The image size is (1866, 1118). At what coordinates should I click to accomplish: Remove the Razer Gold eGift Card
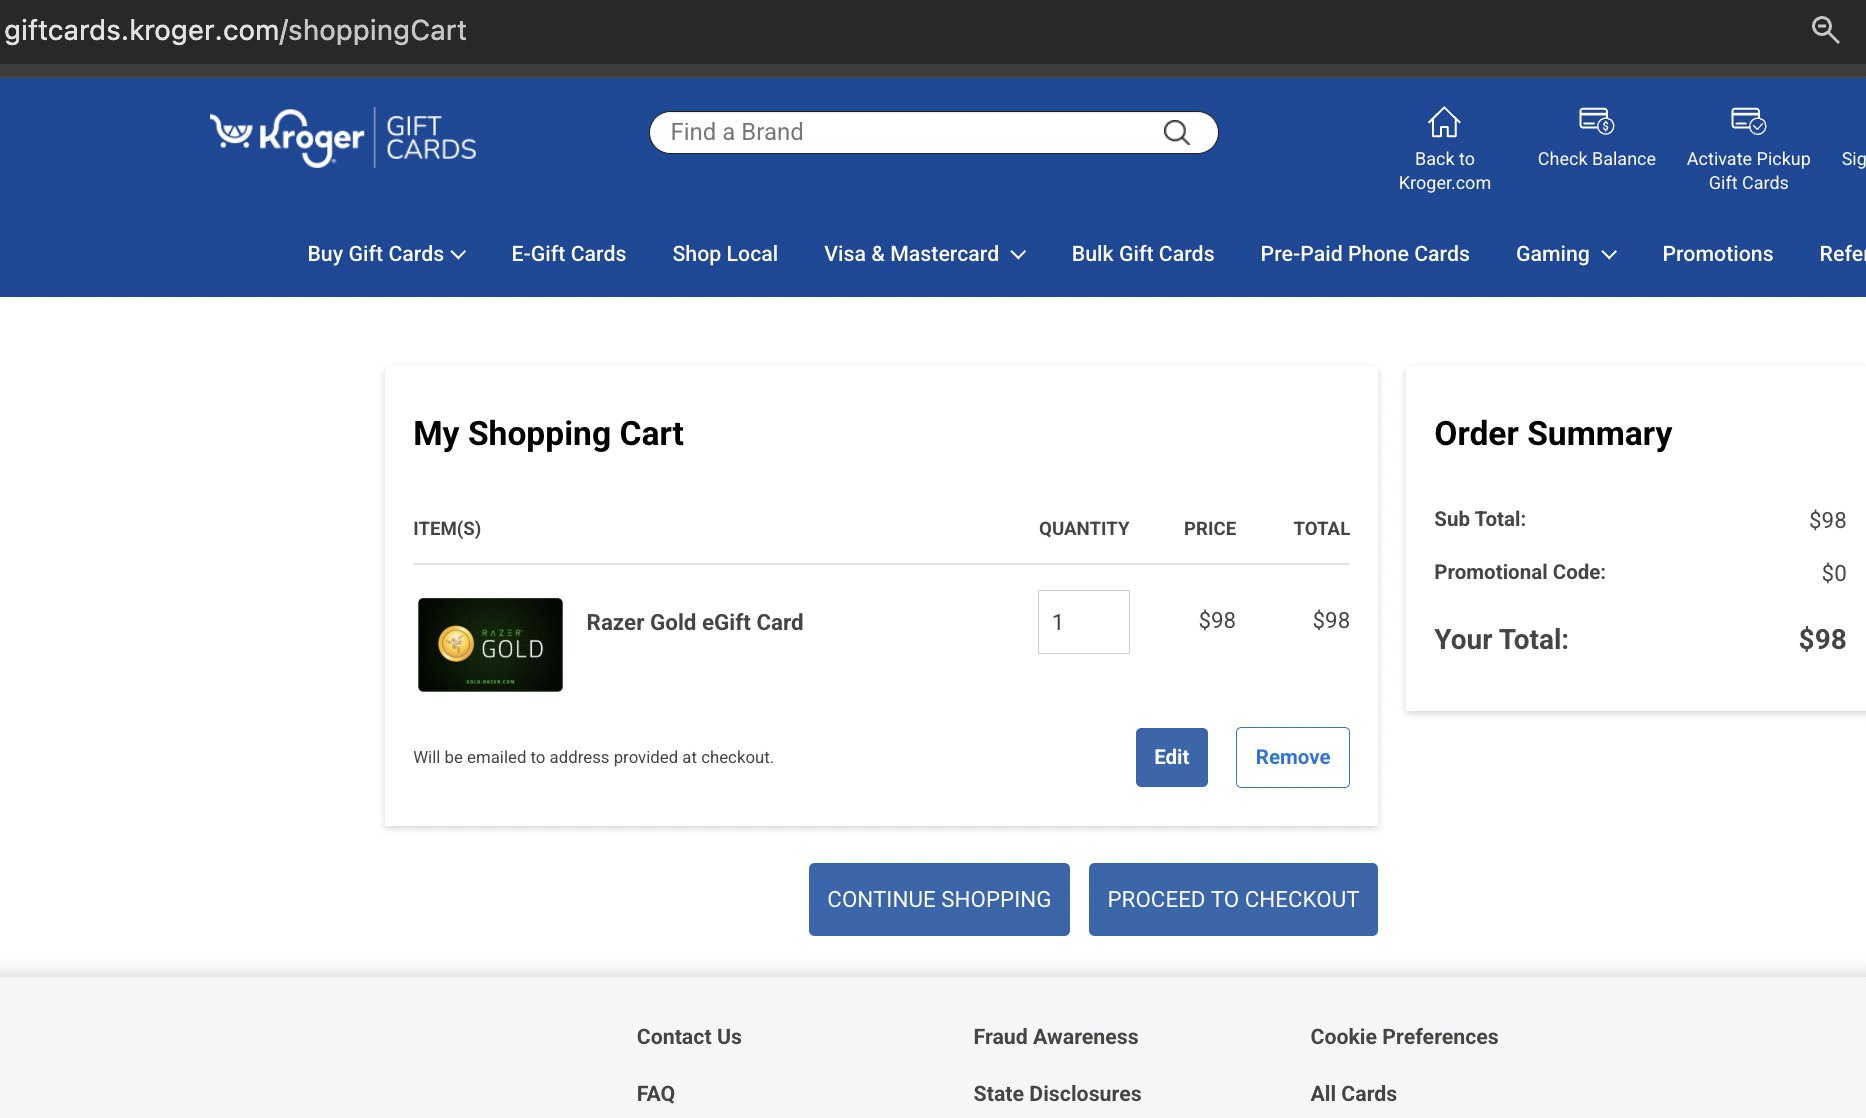click(1292, 757)
